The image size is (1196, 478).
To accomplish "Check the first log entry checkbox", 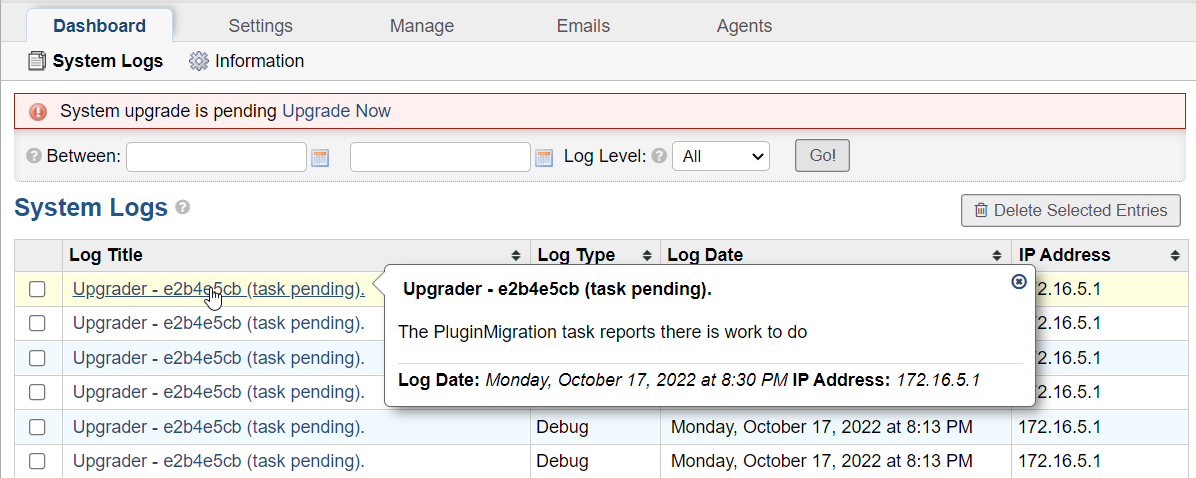I will pos(37,289).
